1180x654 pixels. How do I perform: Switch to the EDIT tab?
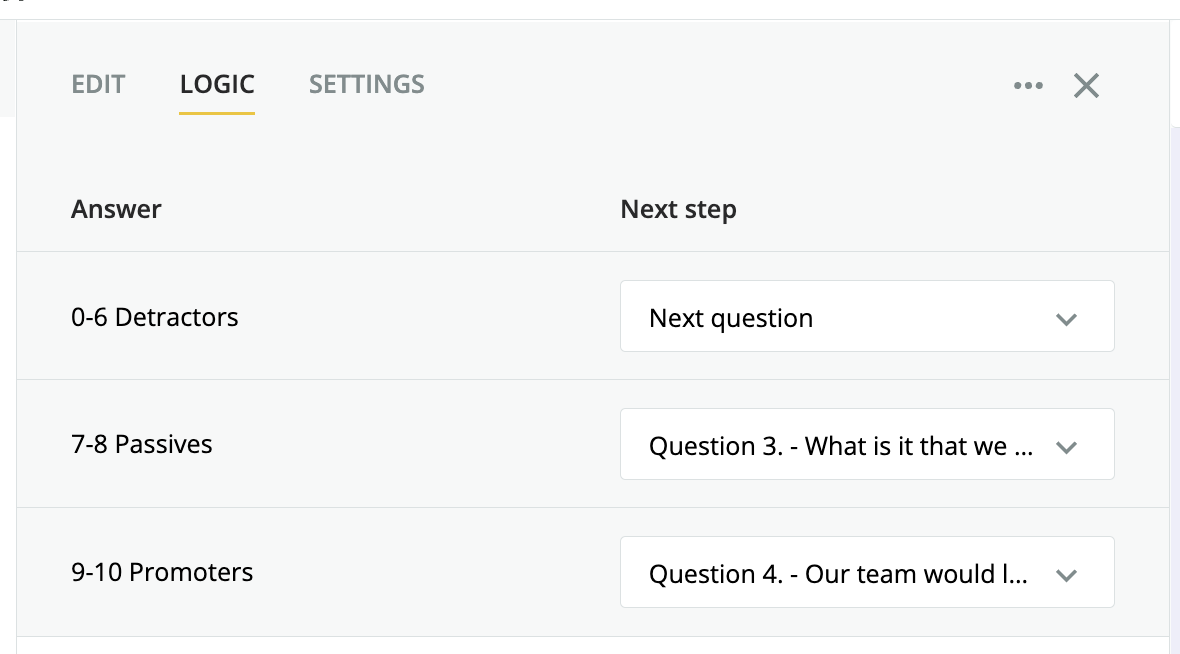[98, 84]
